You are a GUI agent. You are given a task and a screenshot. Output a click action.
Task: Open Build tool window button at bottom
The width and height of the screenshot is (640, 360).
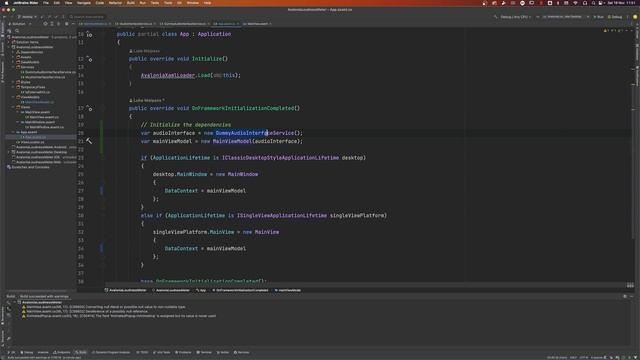[x=81, y=352]
